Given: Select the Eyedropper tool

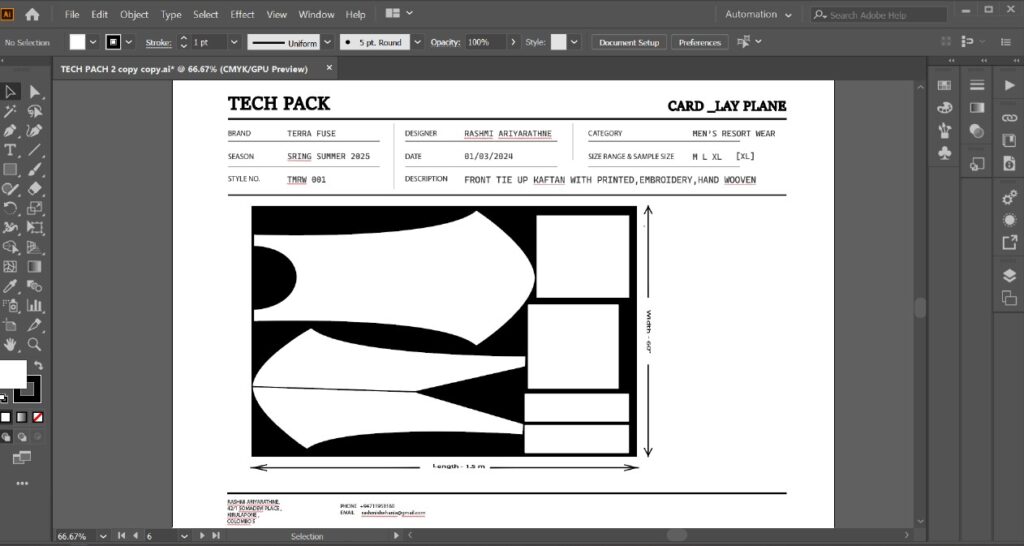Looking at the screenshot, I should (x=10, y=286).
